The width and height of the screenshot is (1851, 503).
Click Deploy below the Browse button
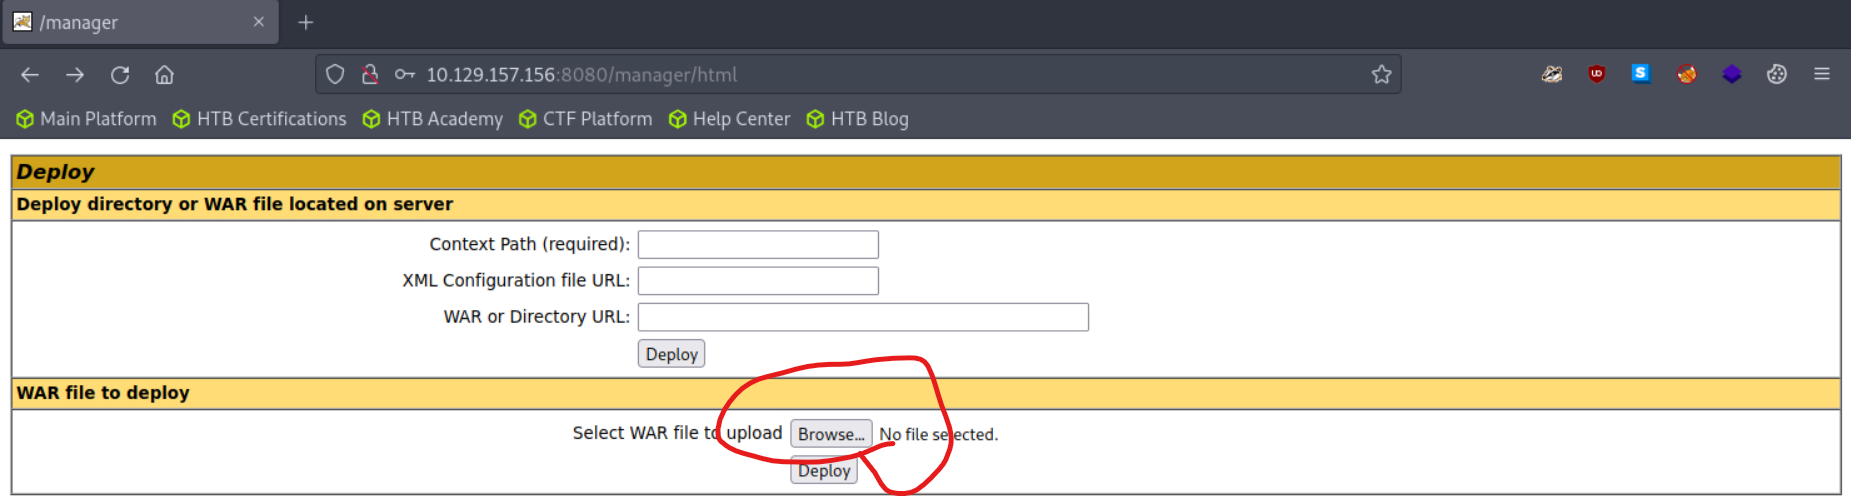(824, 471)
